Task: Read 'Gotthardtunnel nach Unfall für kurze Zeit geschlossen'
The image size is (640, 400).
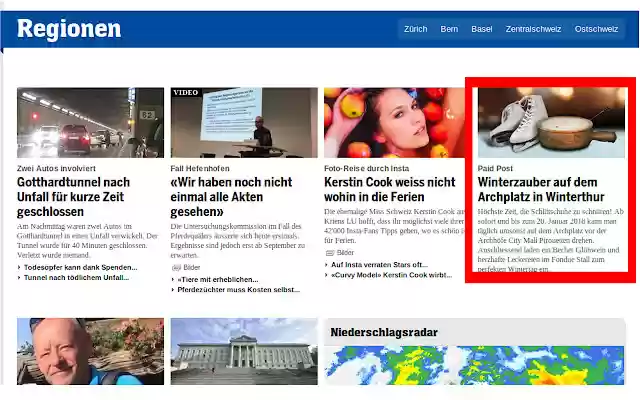Action: point(73,197)
